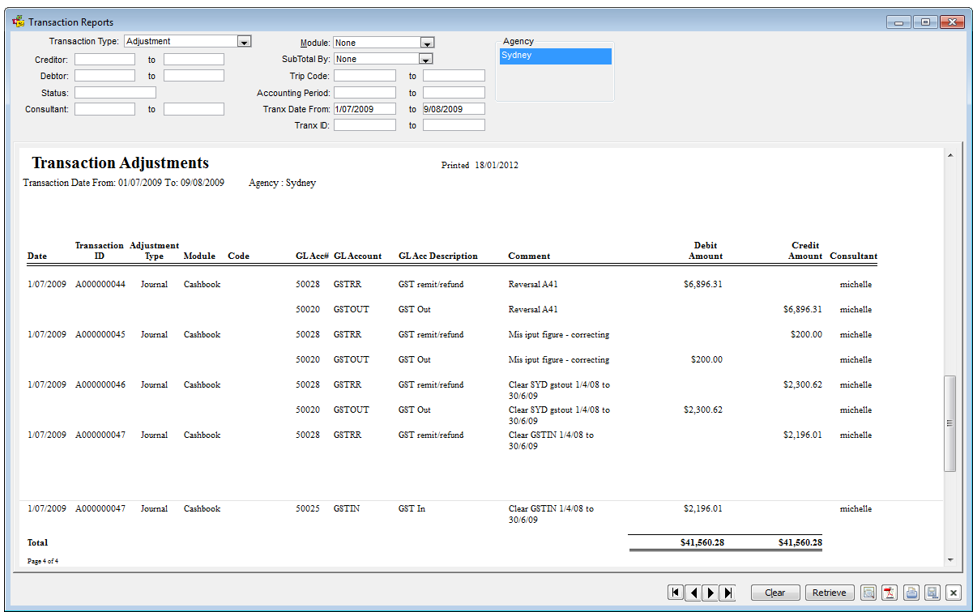Go to the previous report page

(693, 592)
